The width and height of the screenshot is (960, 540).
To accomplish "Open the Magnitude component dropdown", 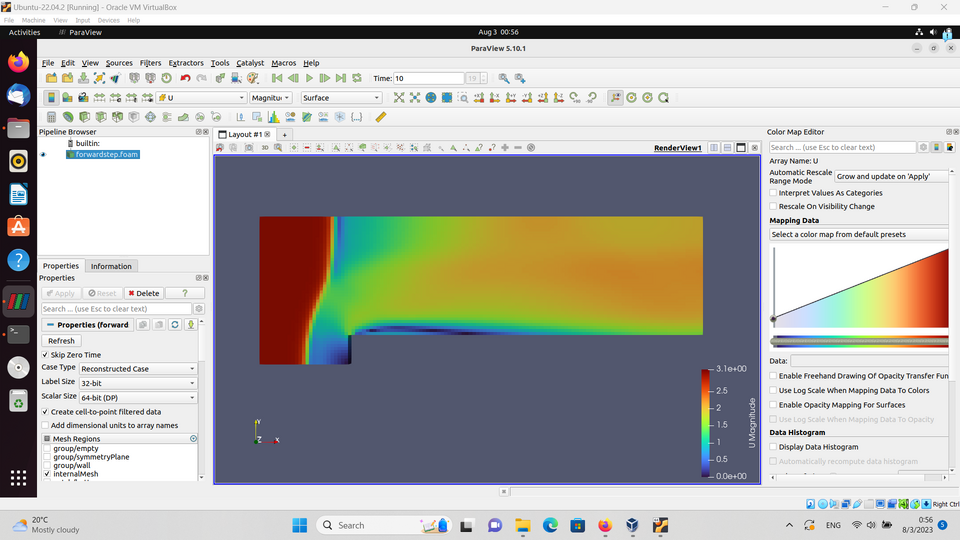I will click(x=270, y=98).
